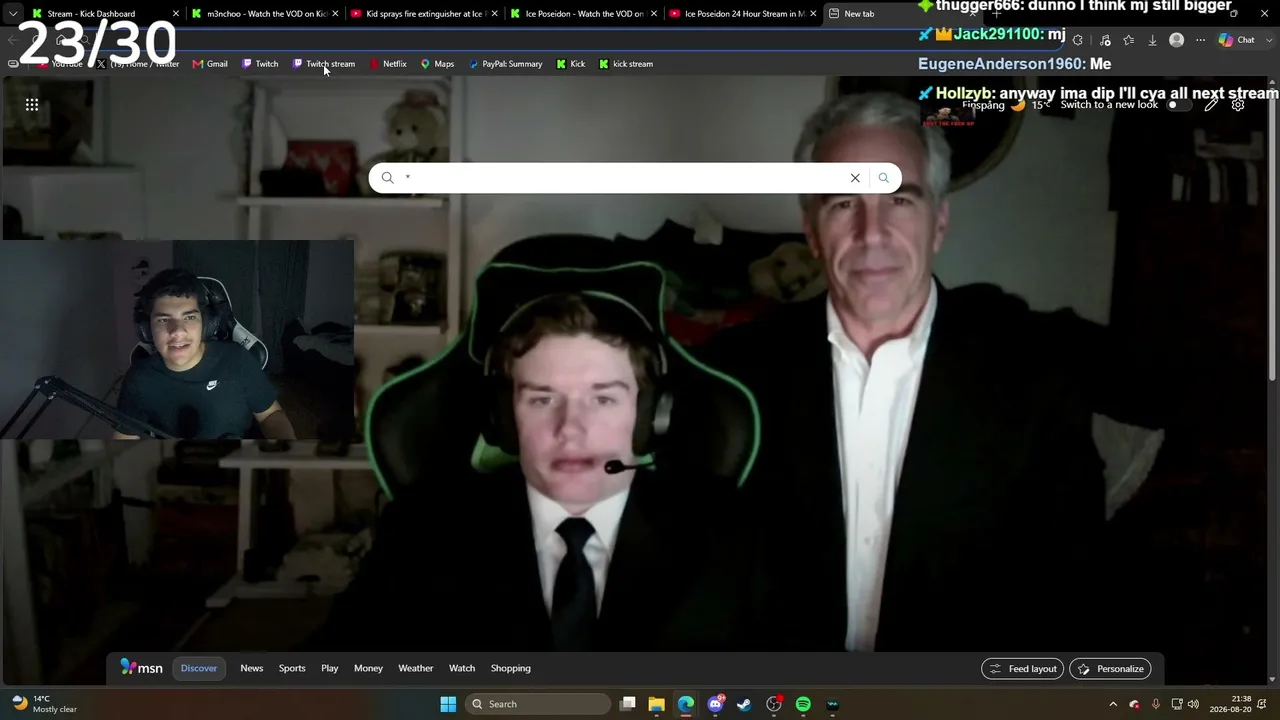The width and height of the screenshot is (1280, 720).
Task: Open the 'Twitch stream' bookmark
Action: point(324,64)
